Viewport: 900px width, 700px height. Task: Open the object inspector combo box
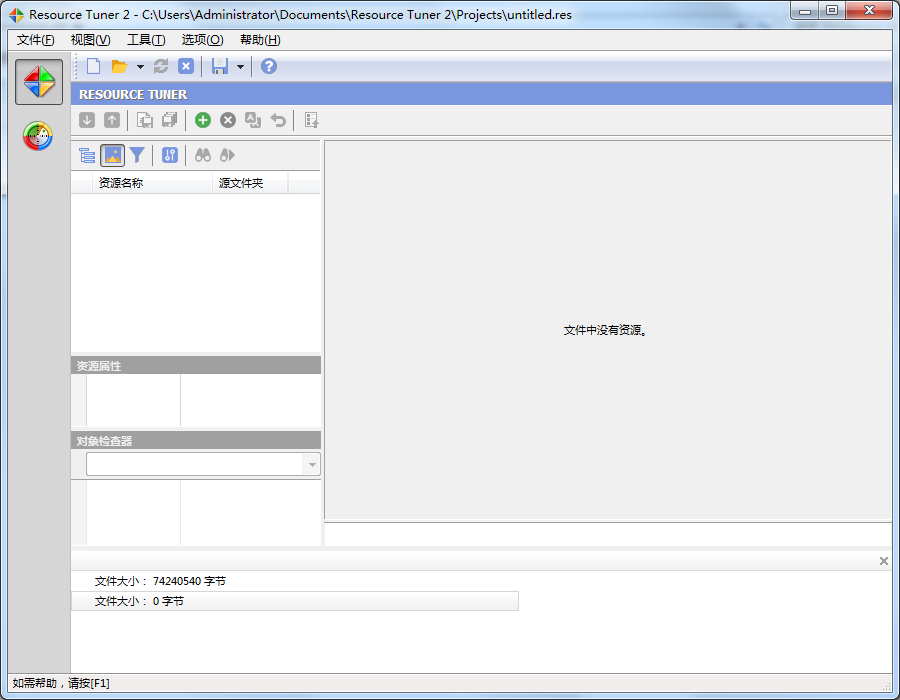pos(203,464)
